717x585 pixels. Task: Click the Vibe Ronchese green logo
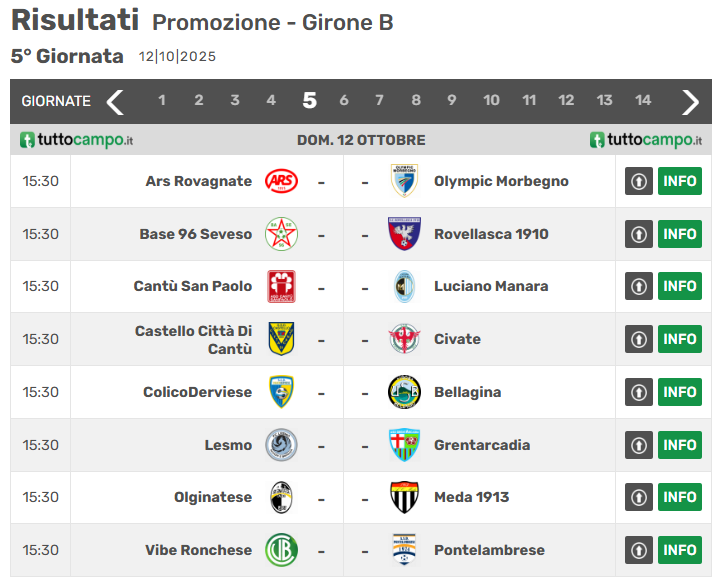(281, 550)
